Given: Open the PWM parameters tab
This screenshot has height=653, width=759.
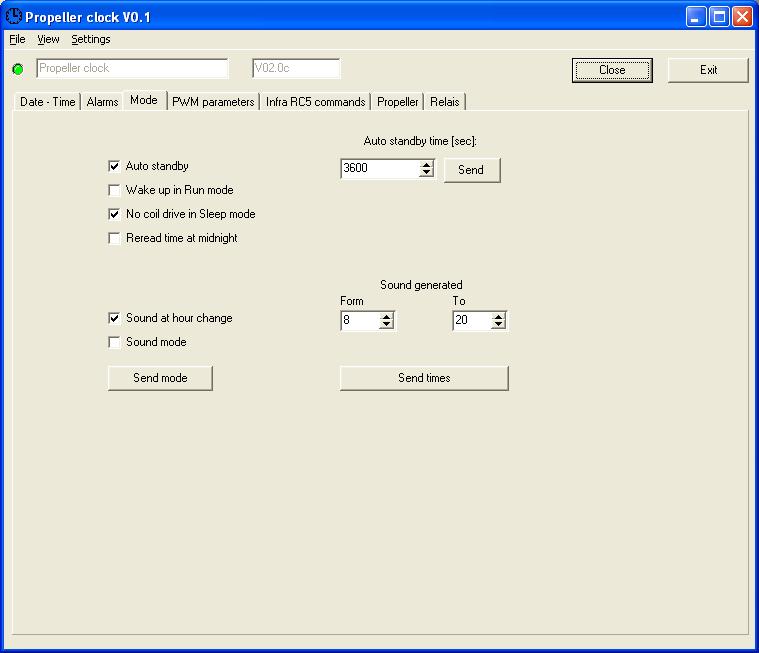Looking at the screenshot, I should click(213, 102).
